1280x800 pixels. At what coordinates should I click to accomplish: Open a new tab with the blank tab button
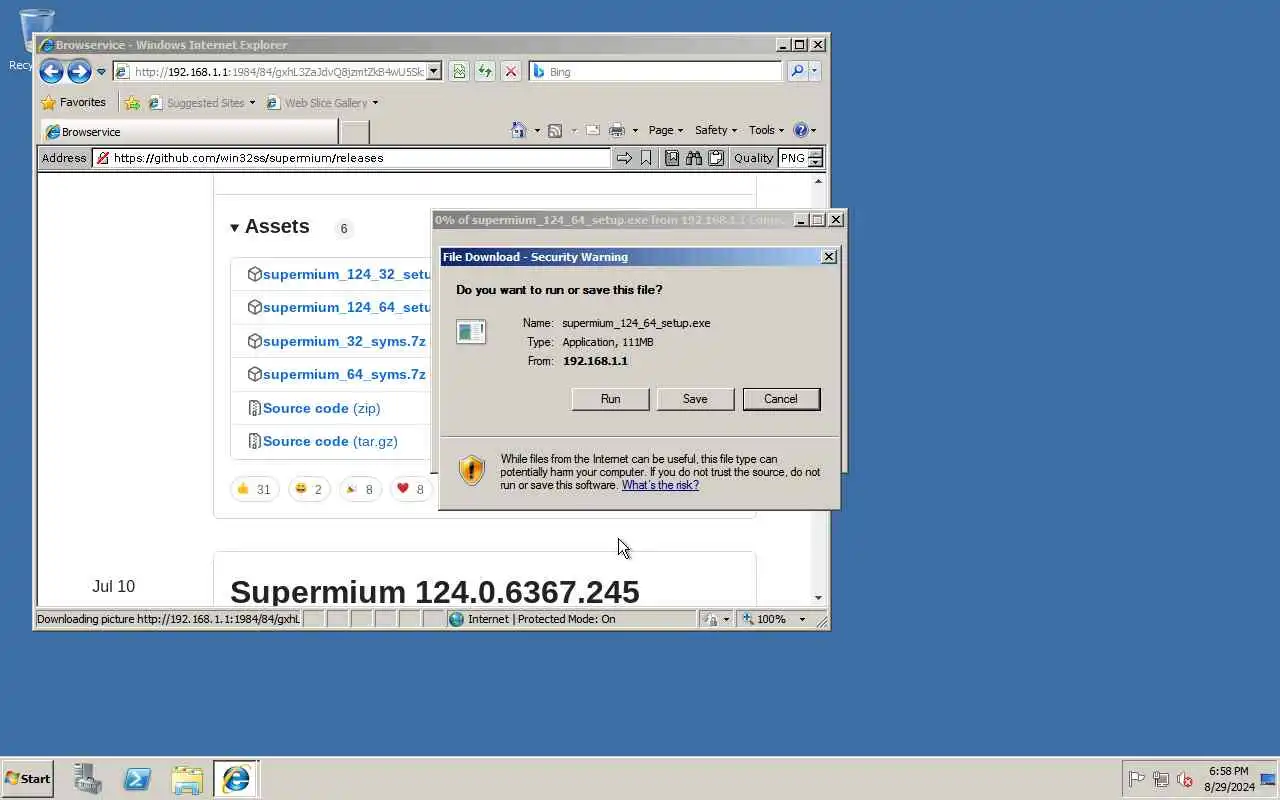pyautogui.click(x=355, y=131)
